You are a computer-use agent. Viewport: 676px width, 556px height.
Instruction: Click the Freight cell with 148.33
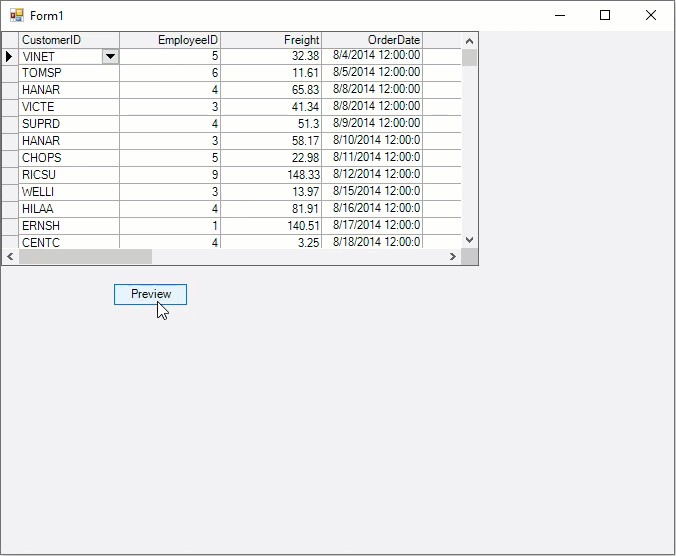click(x=271, y=175)
